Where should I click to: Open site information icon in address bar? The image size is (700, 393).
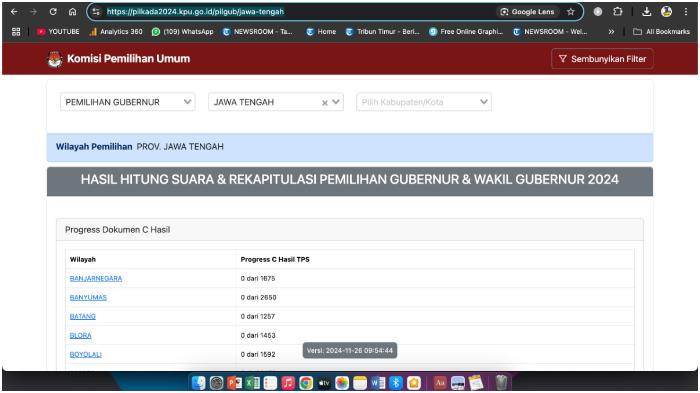96,12
